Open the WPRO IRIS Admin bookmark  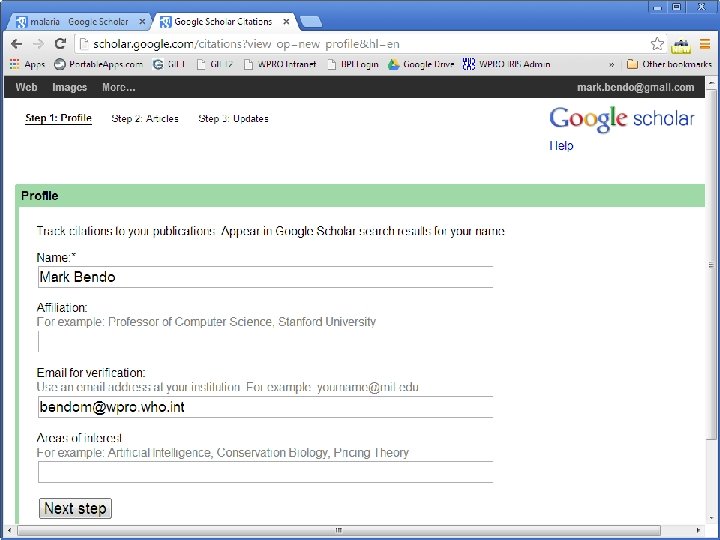click(506, 64)
